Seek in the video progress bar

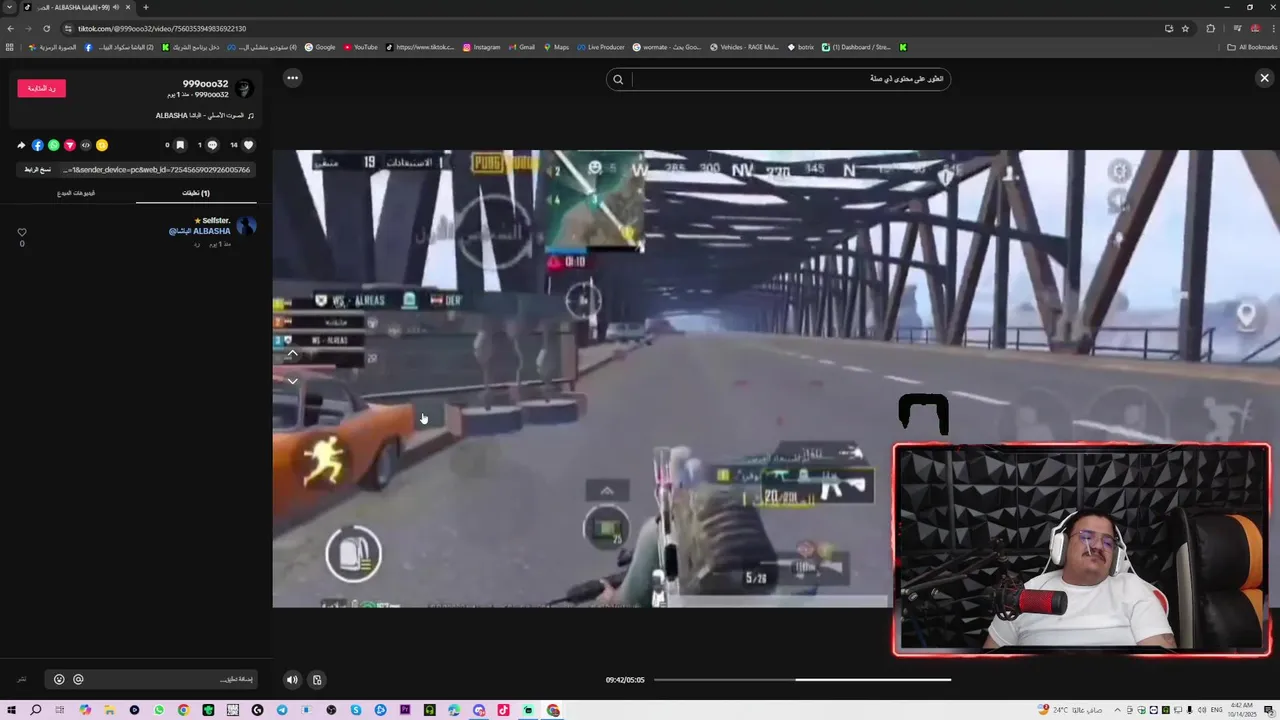point(802,680)
